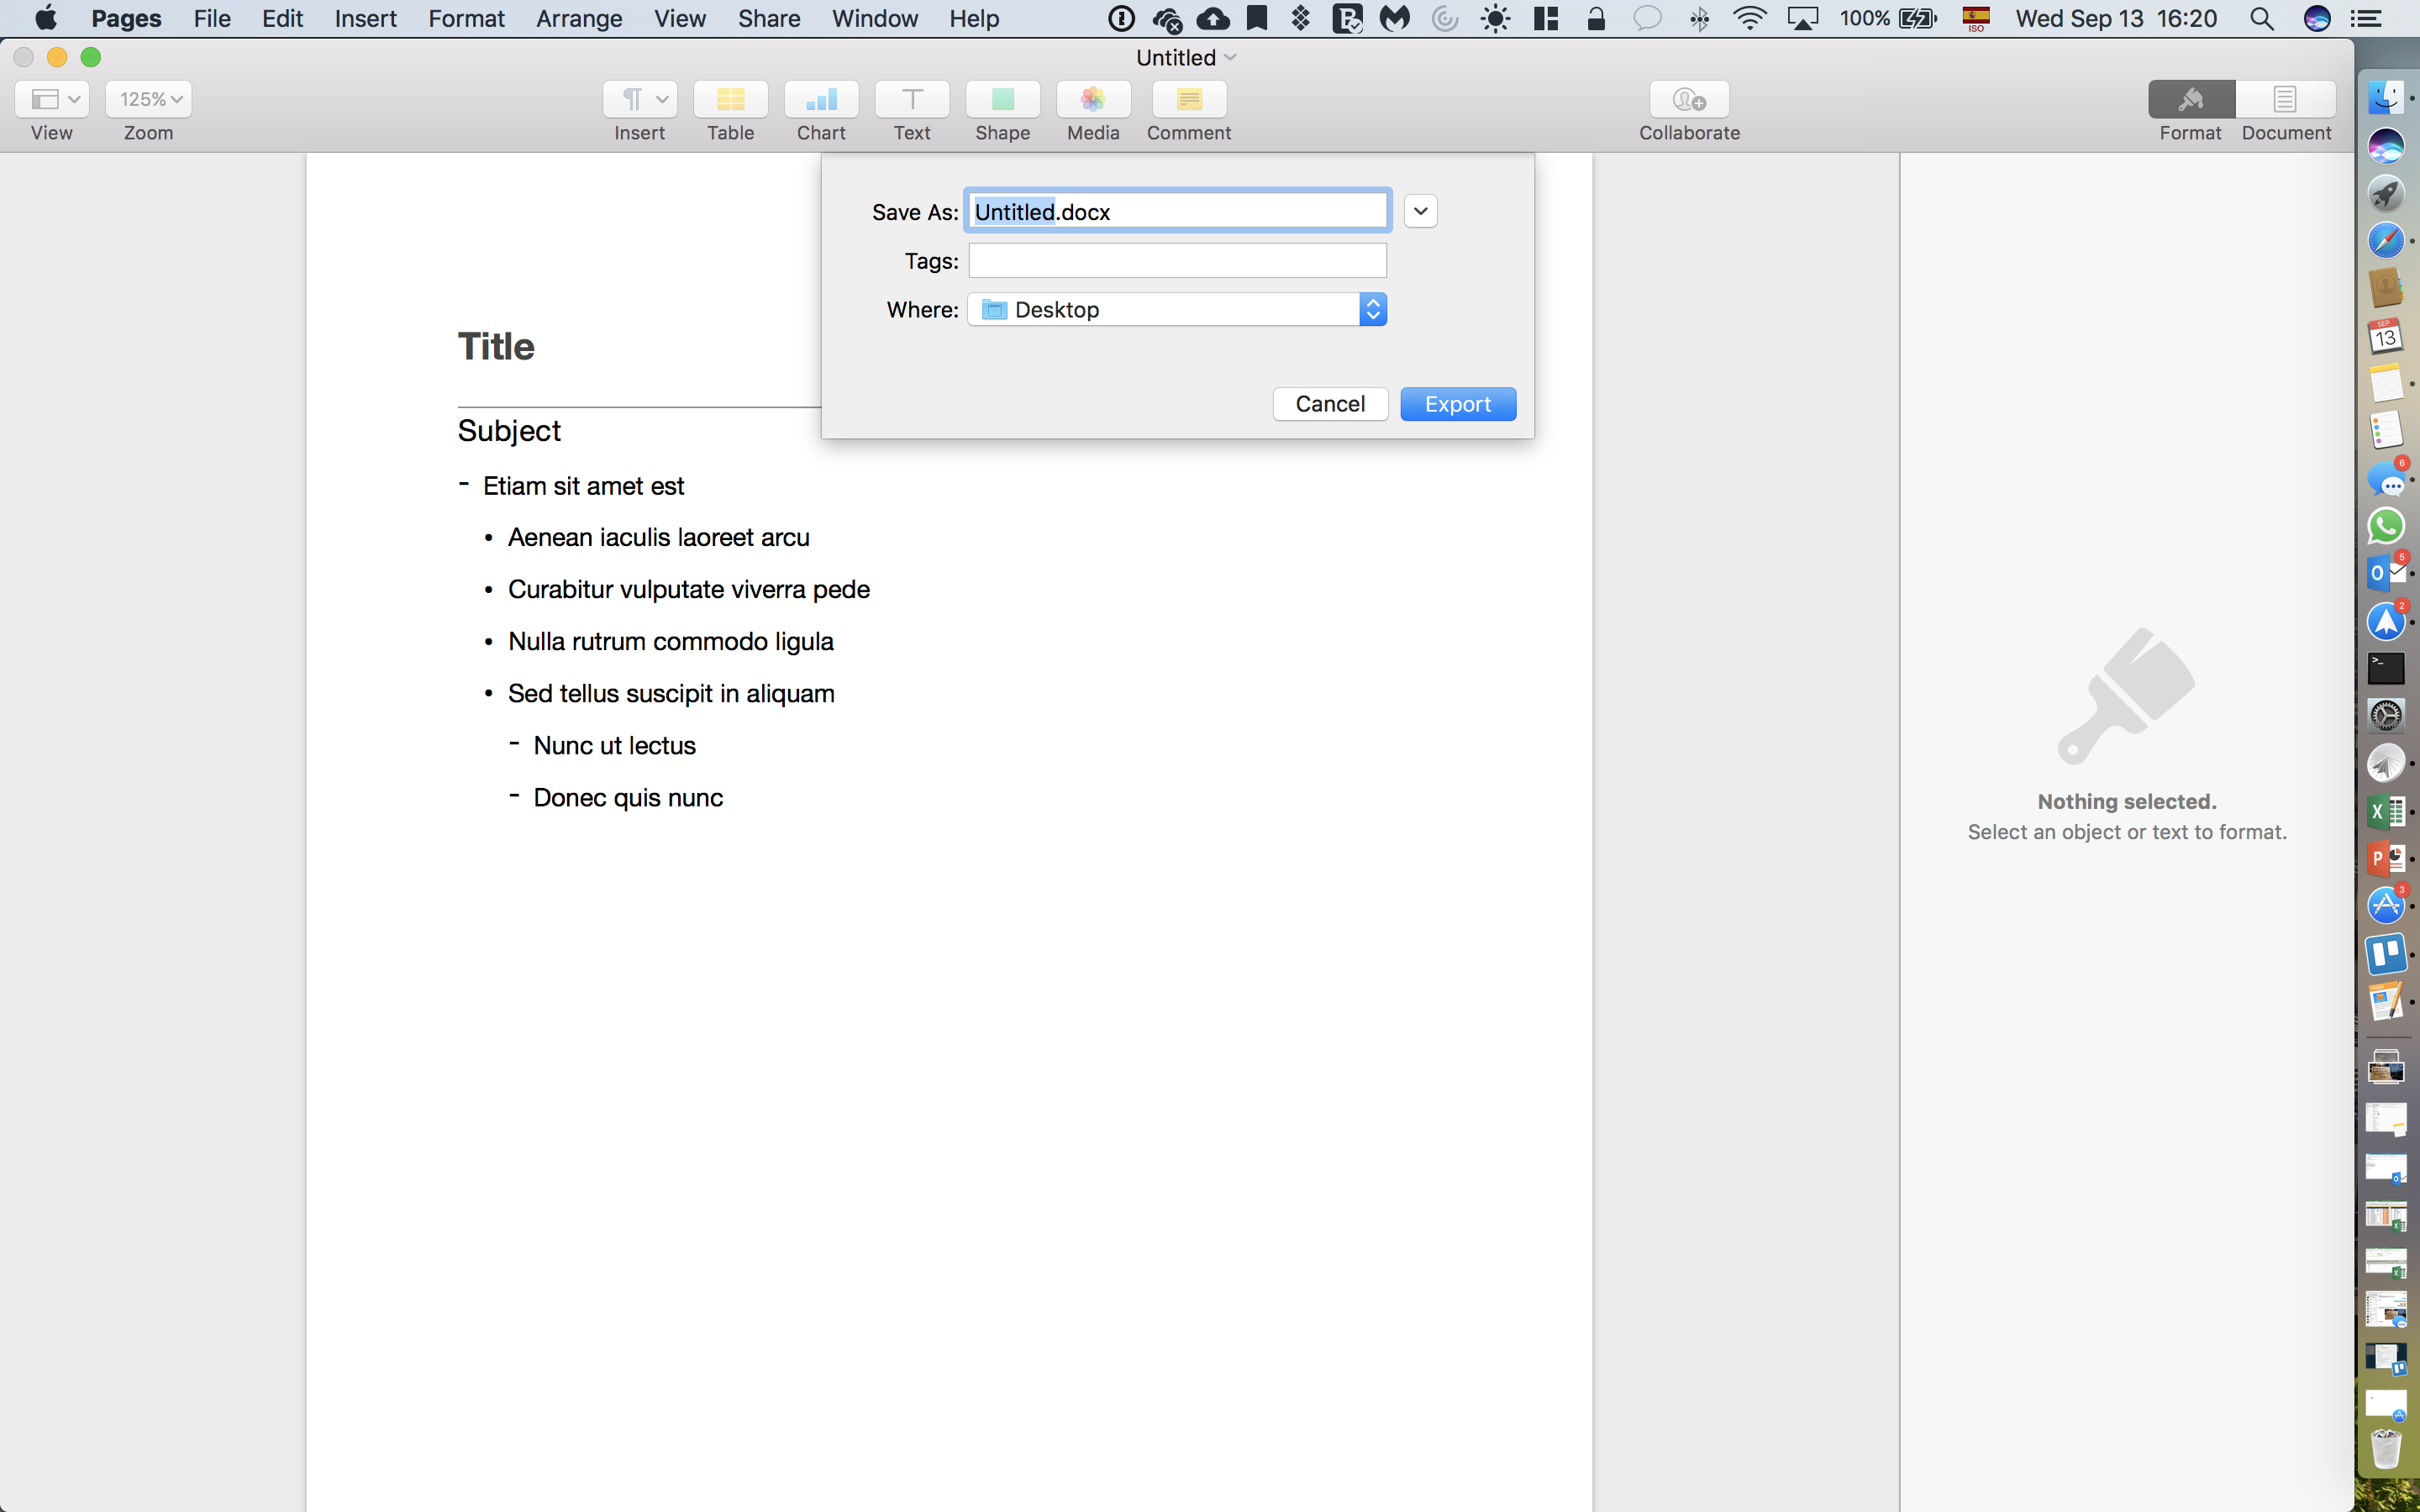The height and width of the screenshot is (1512, 2420).
Task: Open the Media browser
Action: click(x=1091, y=110)
